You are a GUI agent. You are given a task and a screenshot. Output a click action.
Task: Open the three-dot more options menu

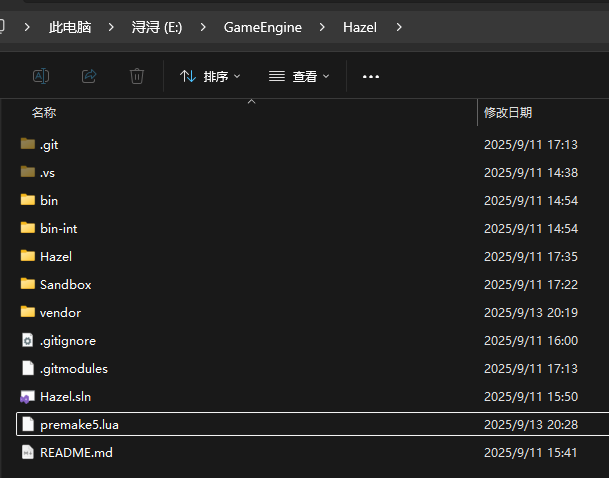pos(371,76)
